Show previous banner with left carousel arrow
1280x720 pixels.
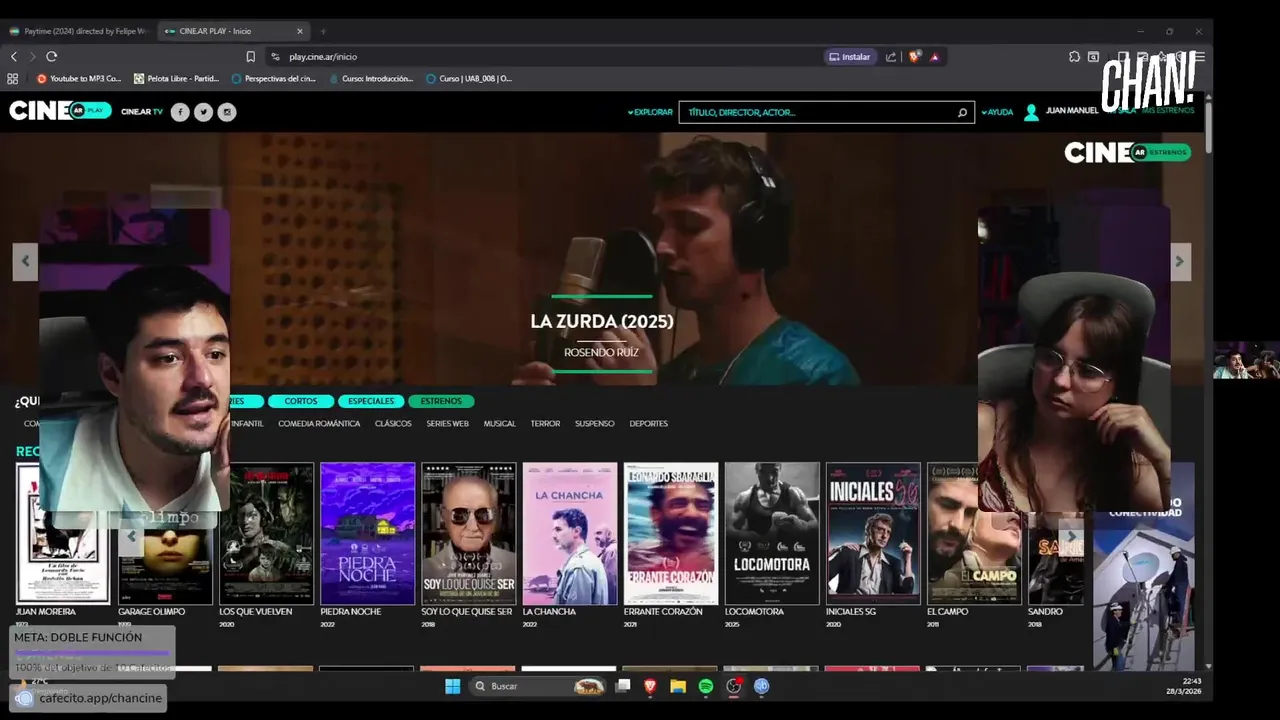tap(25, 262)
